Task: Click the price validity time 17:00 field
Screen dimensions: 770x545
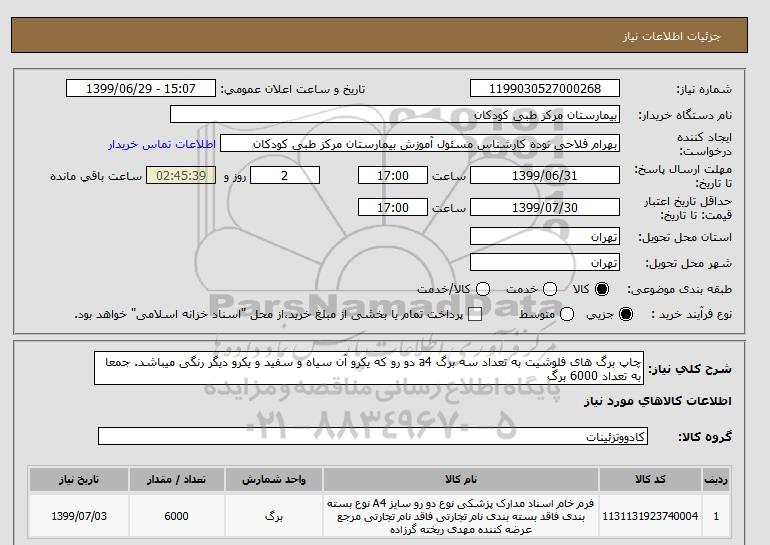Action: point(393,208)
